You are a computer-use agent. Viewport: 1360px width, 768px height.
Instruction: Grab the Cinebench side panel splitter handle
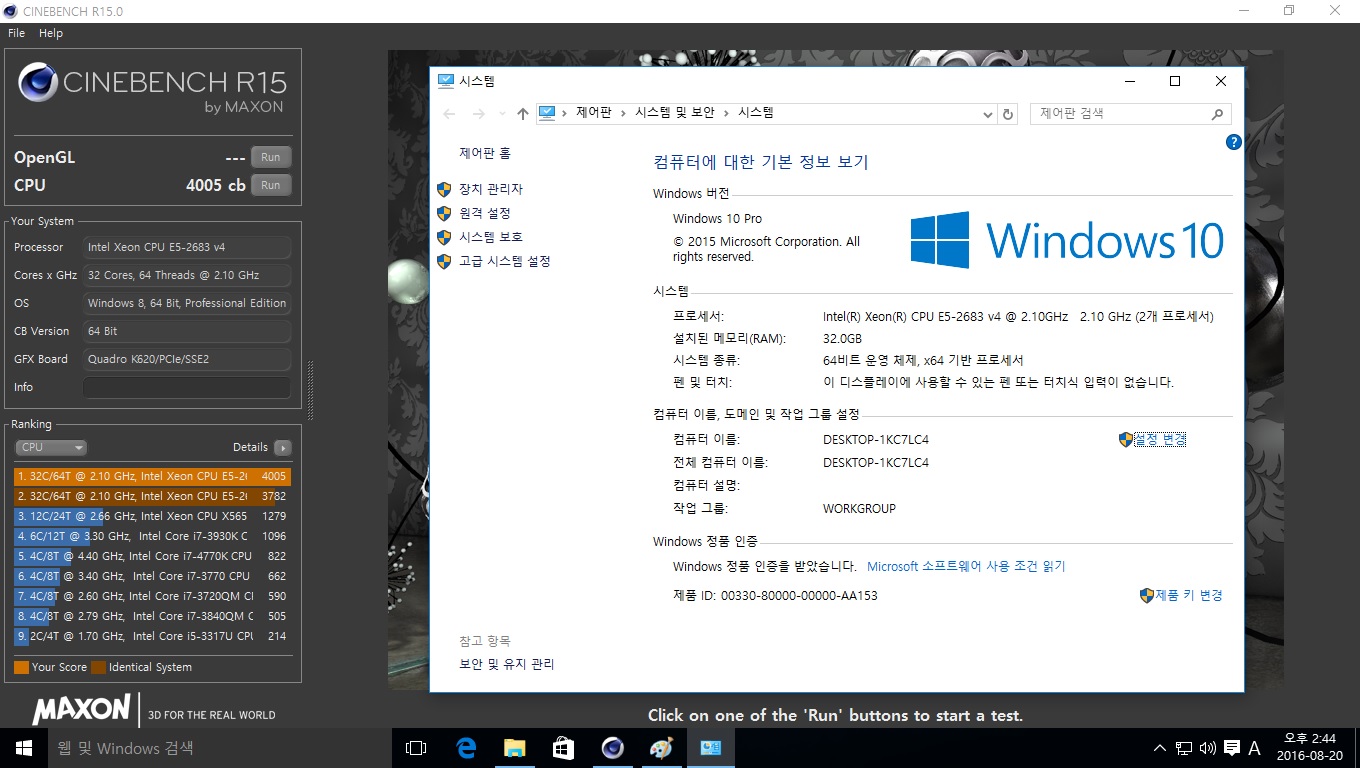click(x=309, y=392)
